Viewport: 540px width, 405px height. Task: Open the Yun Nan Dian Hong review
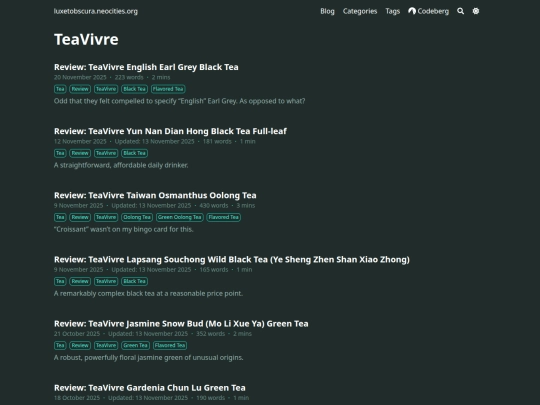click(x=170, y=131)
